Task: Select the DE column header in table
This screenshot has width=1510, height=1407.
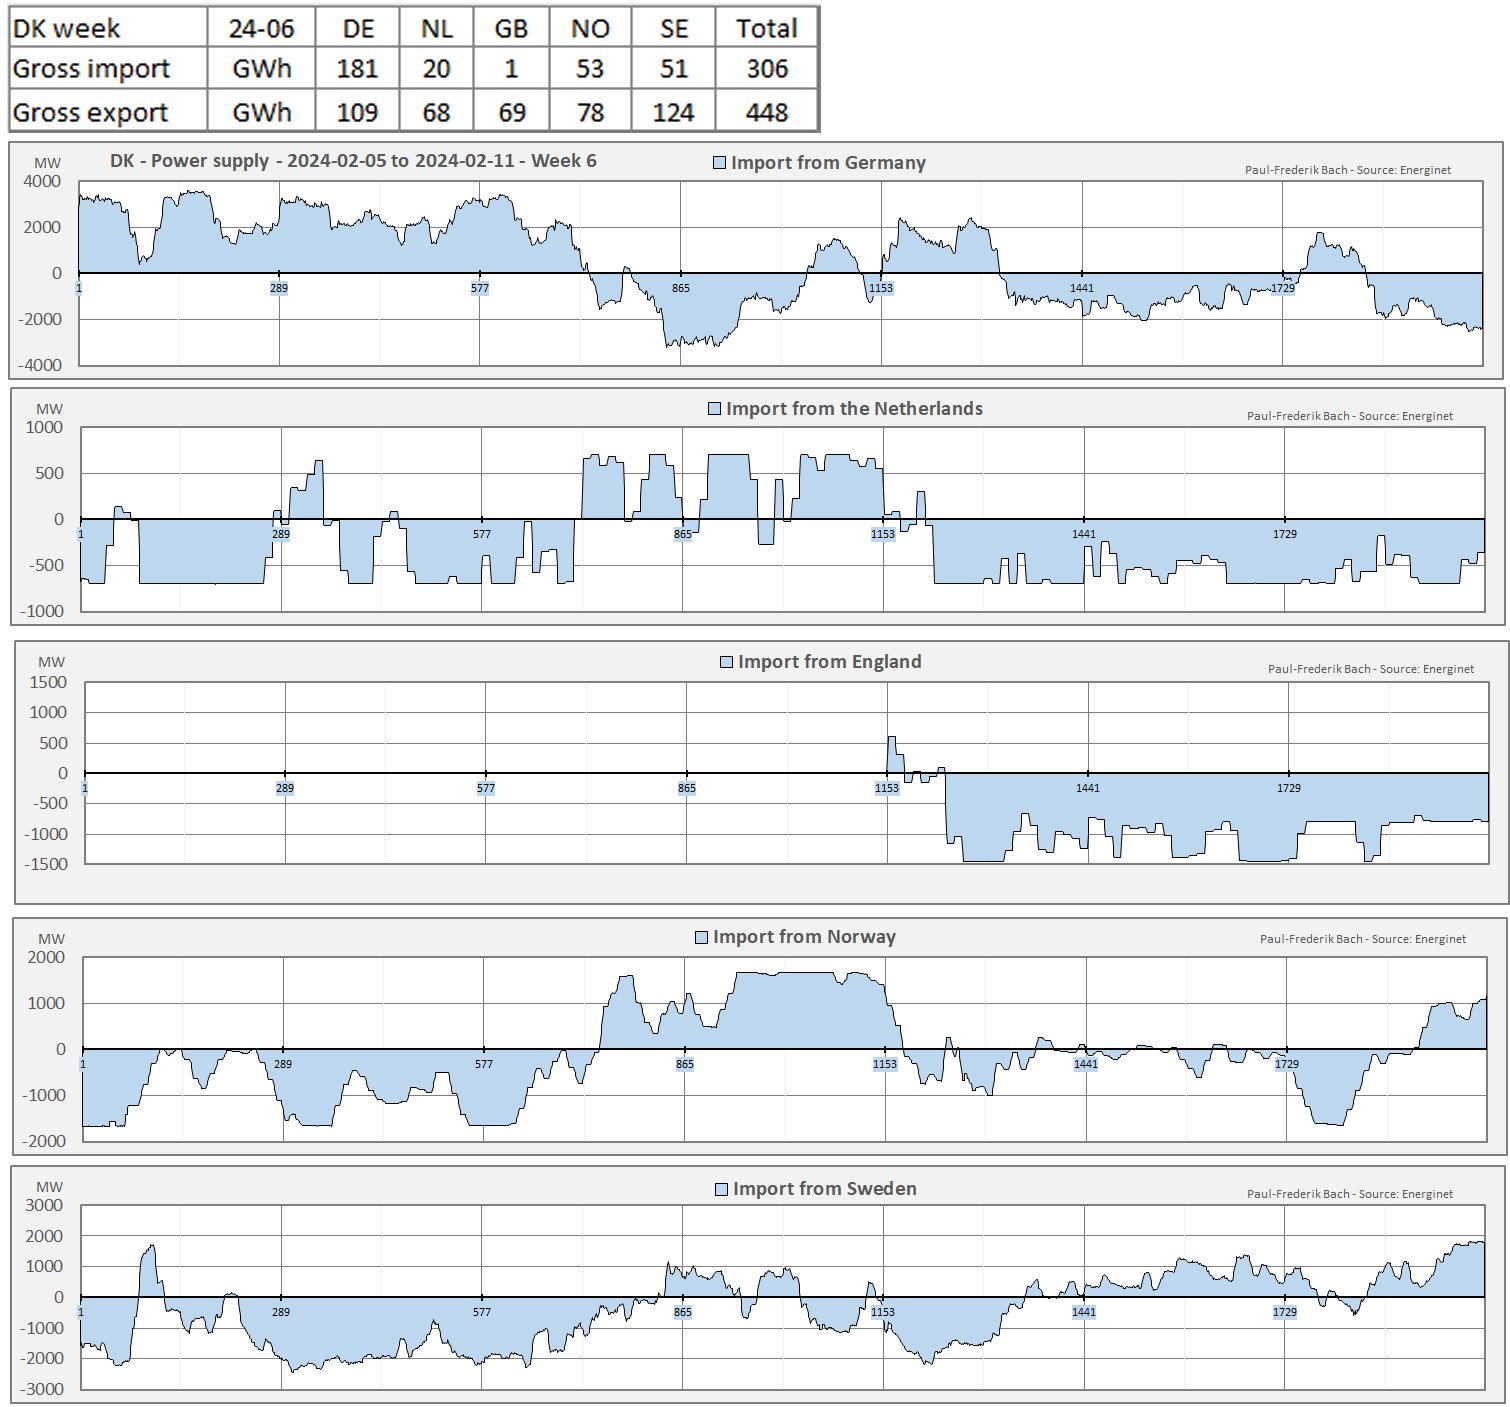Action: click(x=358, y=28)
